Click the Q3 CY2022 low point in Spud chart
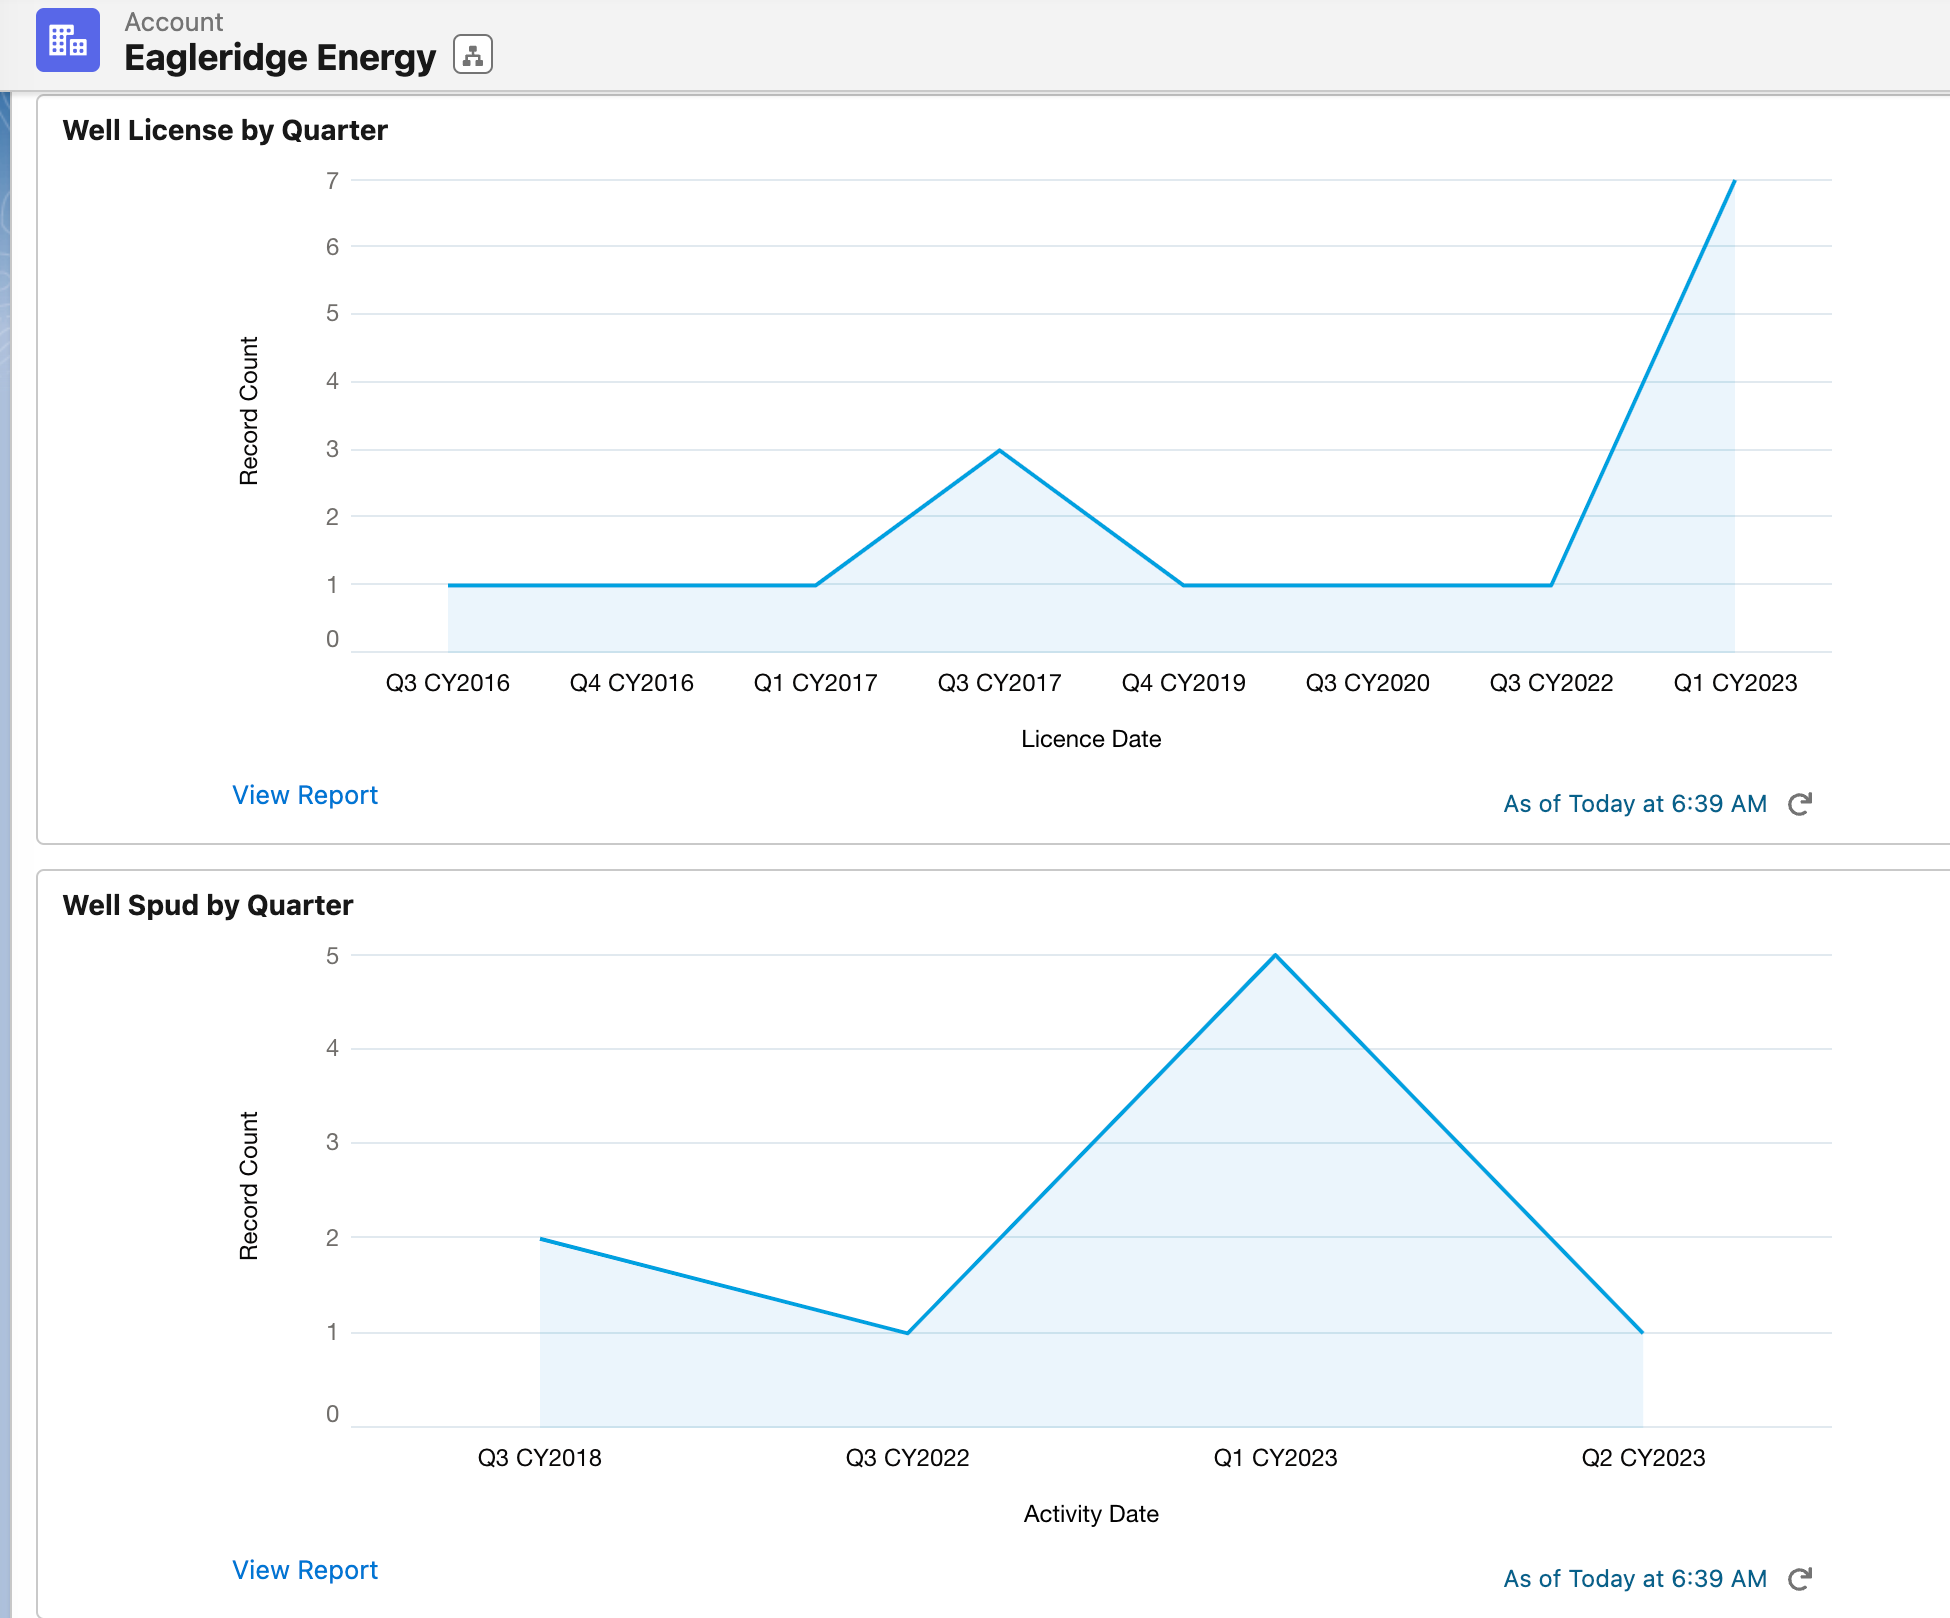This screenshot has height=1618, width=1950. (x=907, y=1332)
